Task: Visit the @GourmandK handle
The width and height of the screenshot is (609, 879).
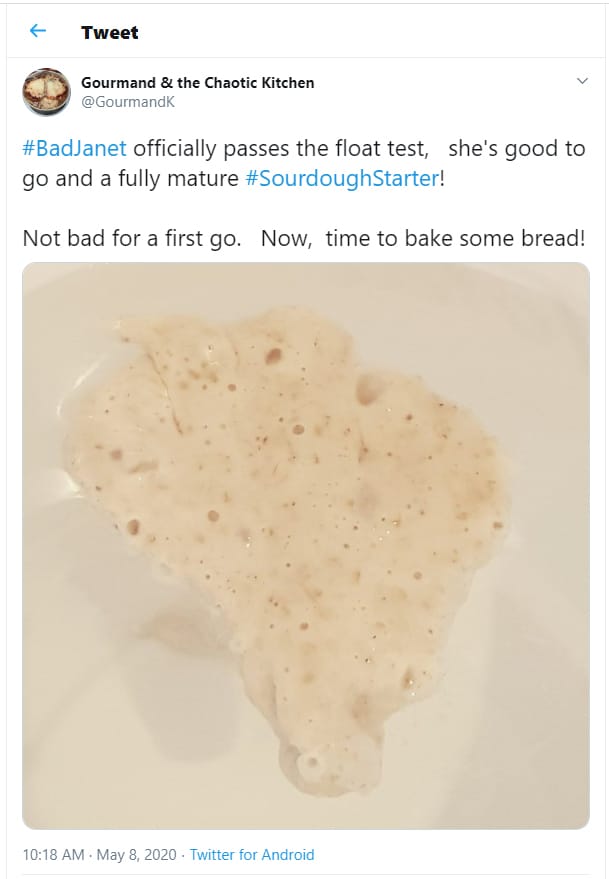Action: click(128, 102)
